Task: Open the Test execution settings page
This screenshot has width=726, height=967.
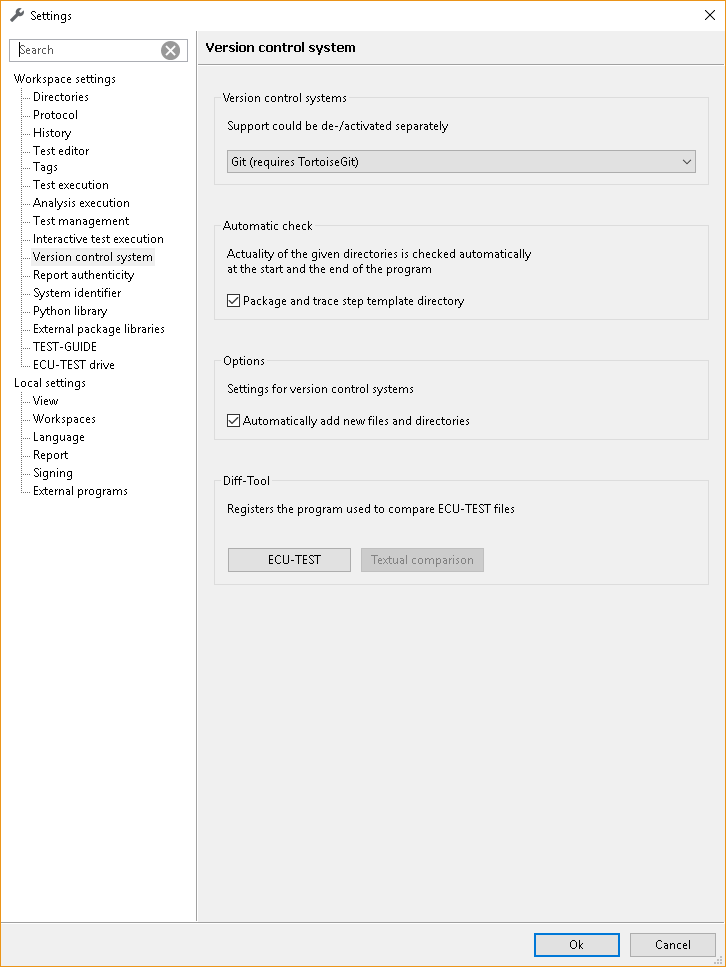Action: tap(71, 185)
